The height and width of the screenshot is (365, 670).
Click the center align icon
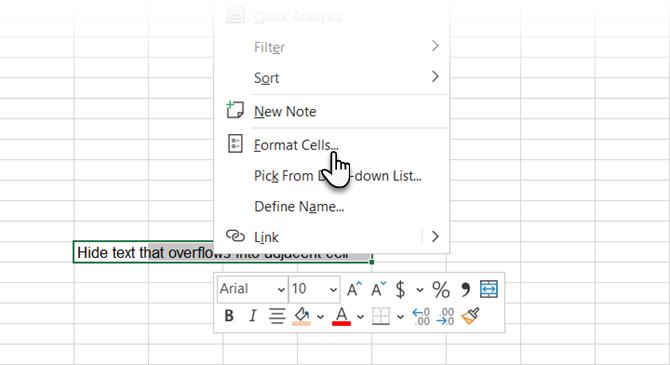[277, 316]
